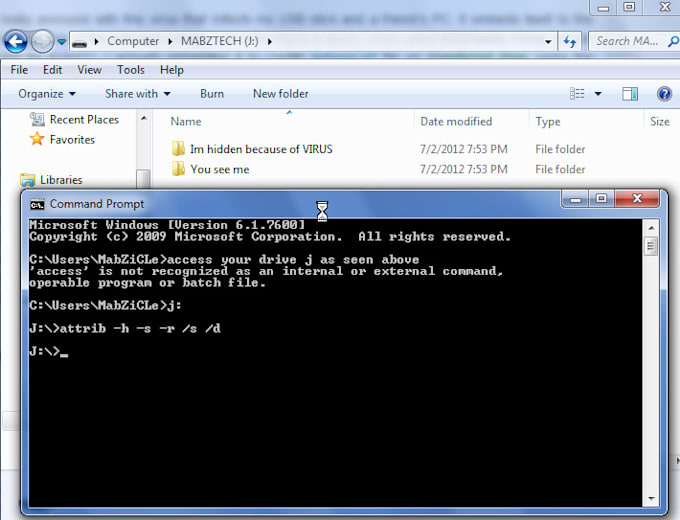
Task: Open the Tools menu
Action: (131, 70)
